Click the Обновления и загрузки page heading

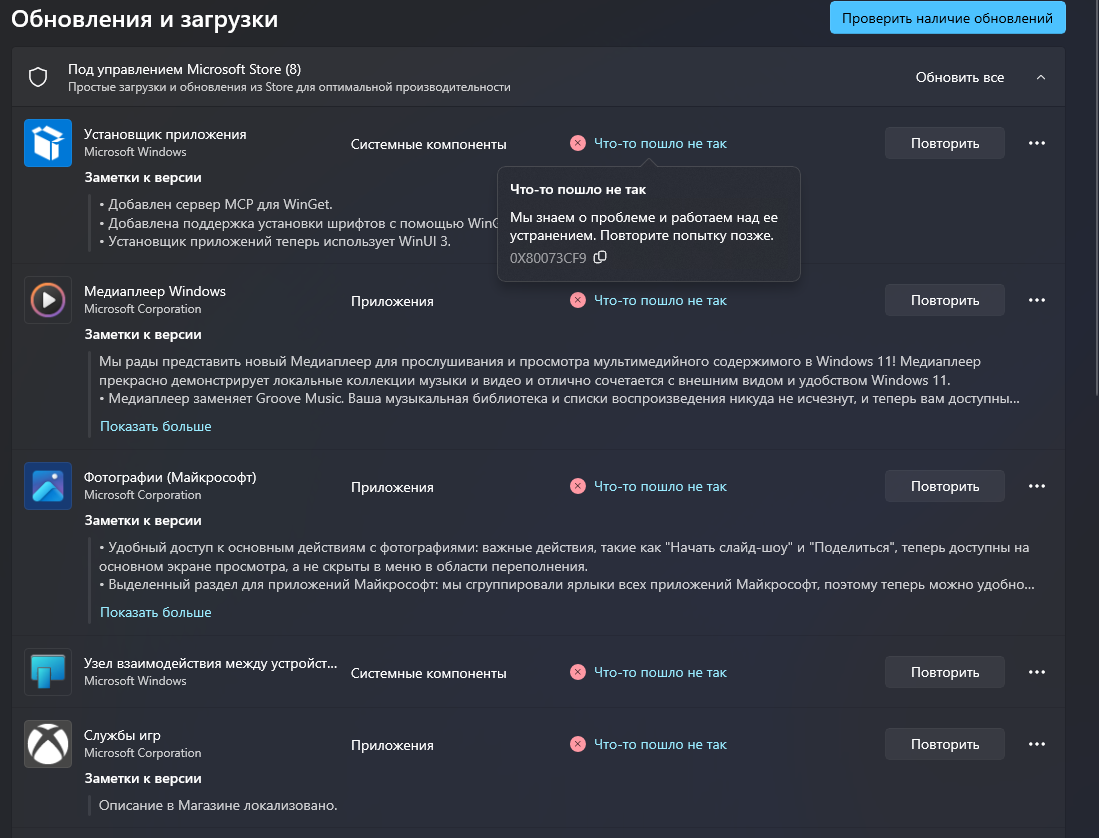coord(144,19)
